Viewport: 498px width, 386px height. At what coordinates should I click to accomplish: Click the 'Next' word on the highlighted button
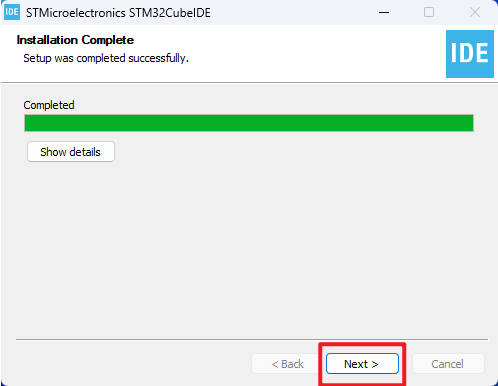(x=356, y=364)
